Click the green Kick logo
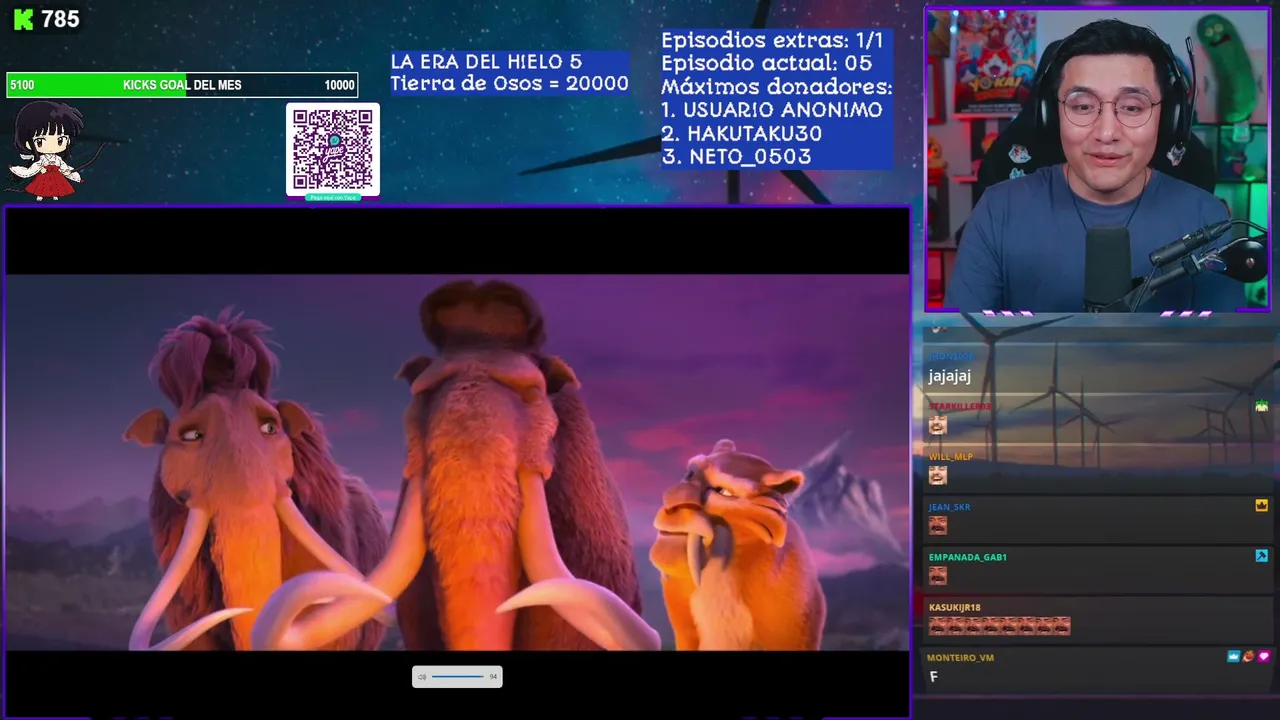Image resolution: width=1280 pixels, height=720 pixels. (23, 19)
